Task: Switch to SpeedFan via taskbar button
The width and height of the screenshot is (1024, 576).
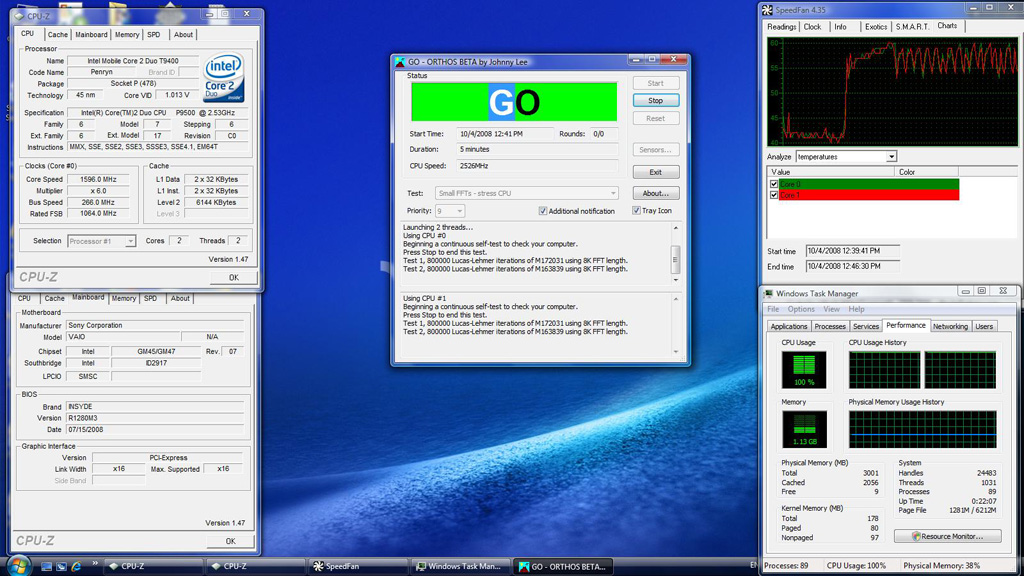Action: [348, 567]
